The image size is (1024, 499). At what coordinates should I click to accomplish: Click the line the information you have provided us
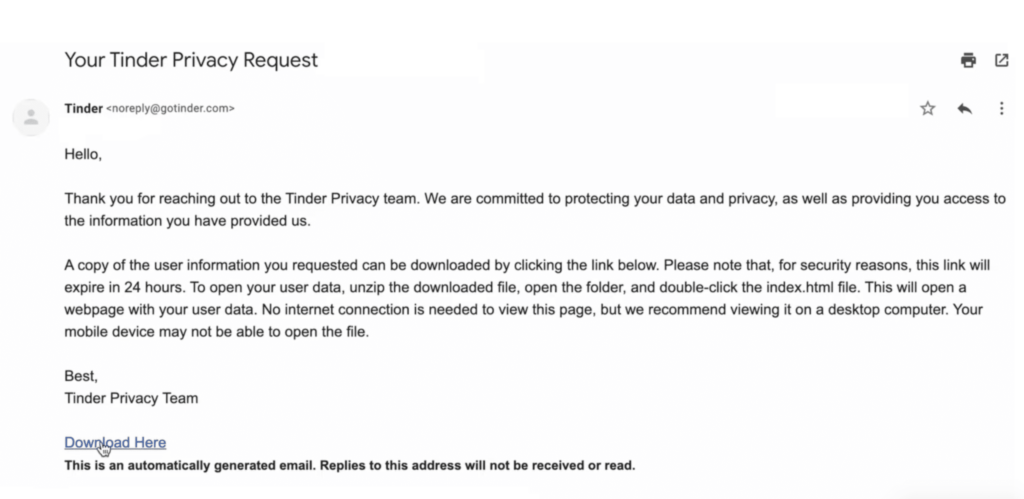point(188,221)
